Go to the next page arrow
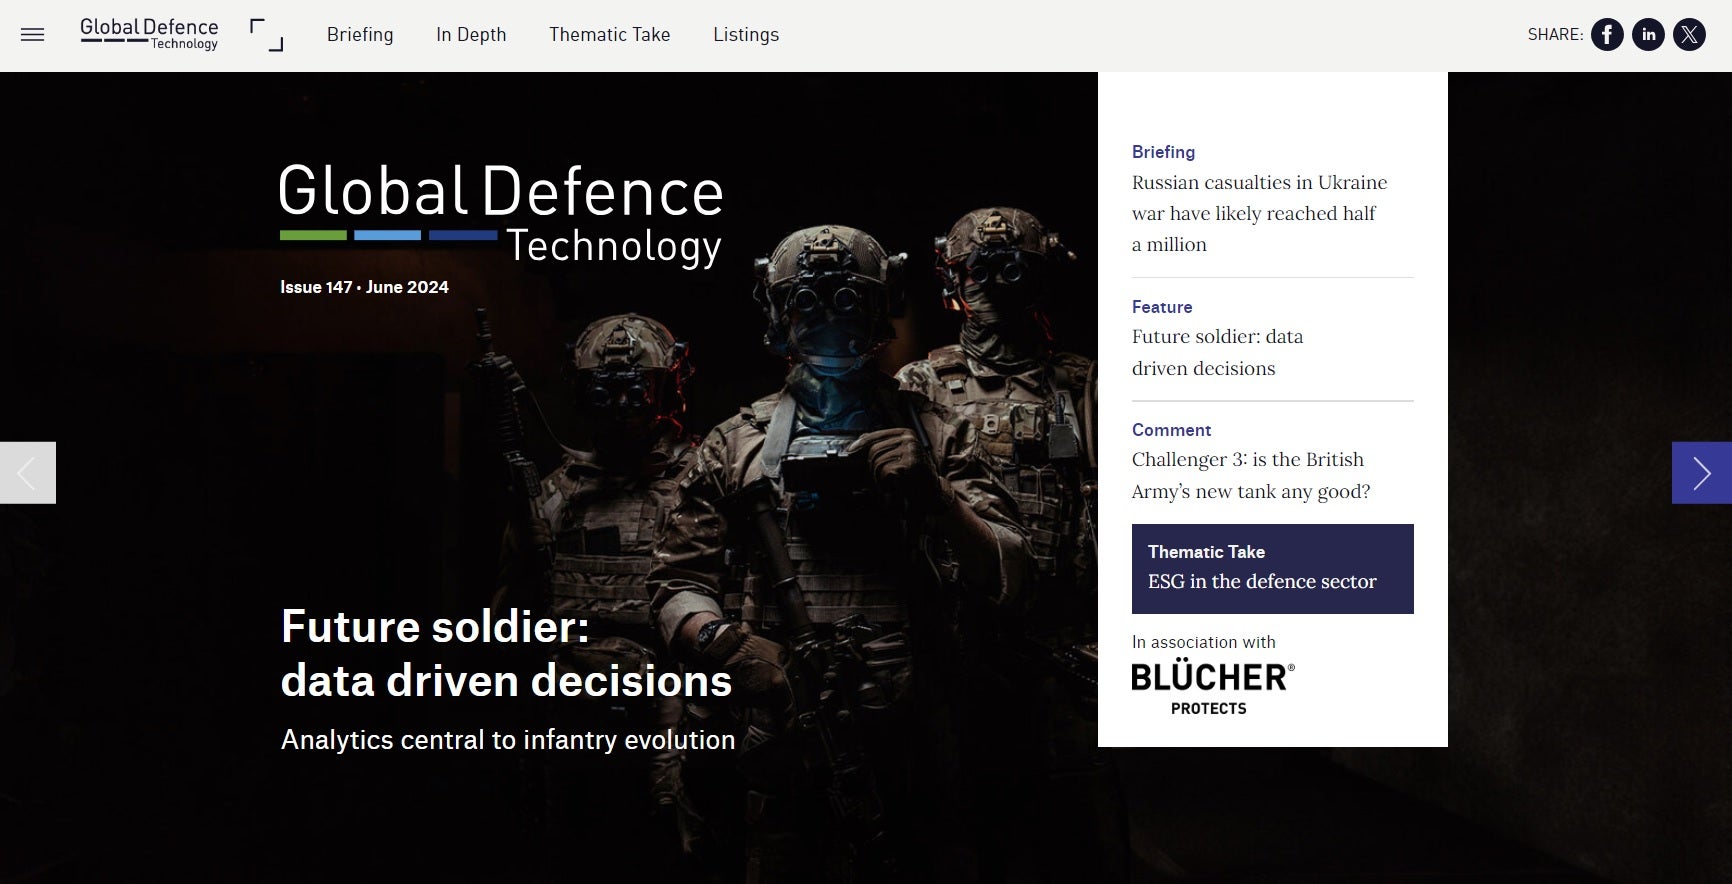The height and width of the screenshot is (884, 1732). (x=1701, y=473)
